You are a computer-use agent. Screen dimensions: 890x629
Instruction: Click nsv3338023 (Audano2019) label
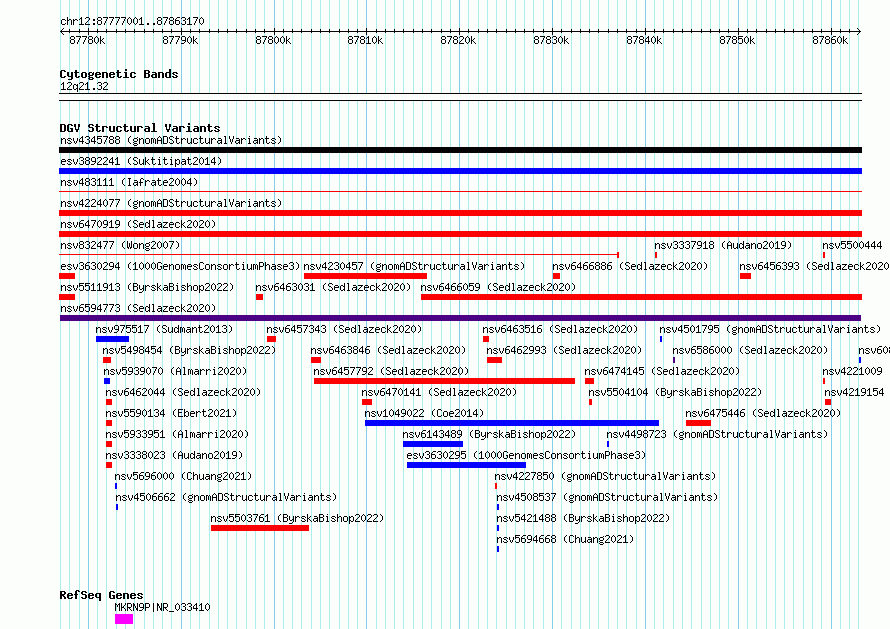(x=174, y=455)
